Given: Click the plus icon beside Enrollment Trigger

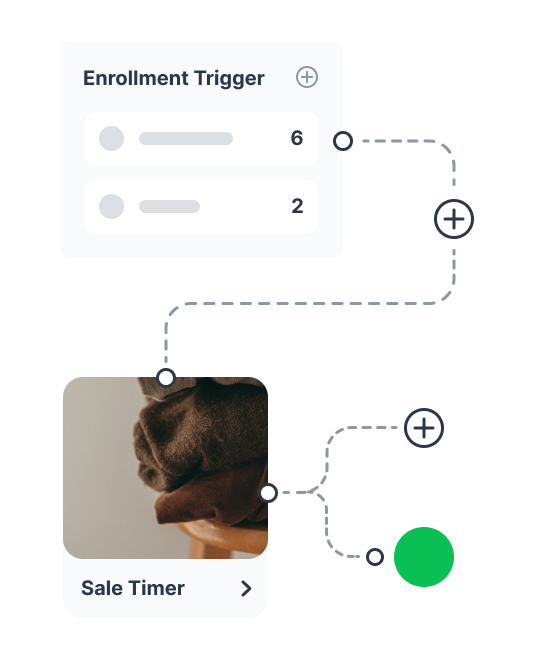Looking at the screenshot, I should click(307, 77).
